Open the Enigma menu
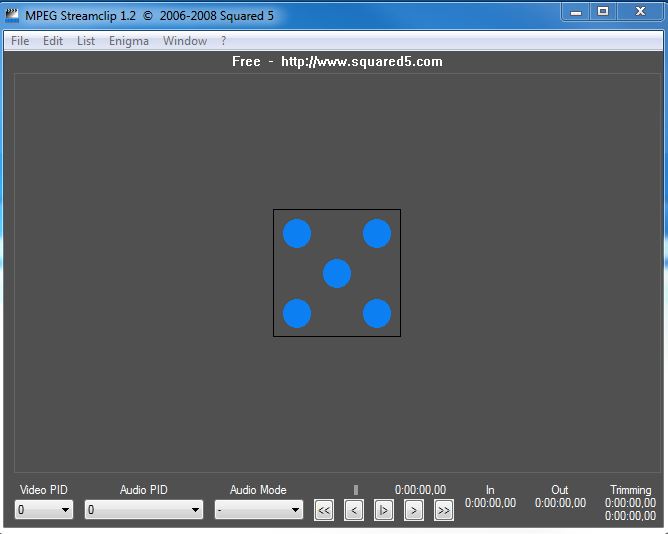Image resolution: width=668 pixels, height=534 pixels. pos(129,41)
